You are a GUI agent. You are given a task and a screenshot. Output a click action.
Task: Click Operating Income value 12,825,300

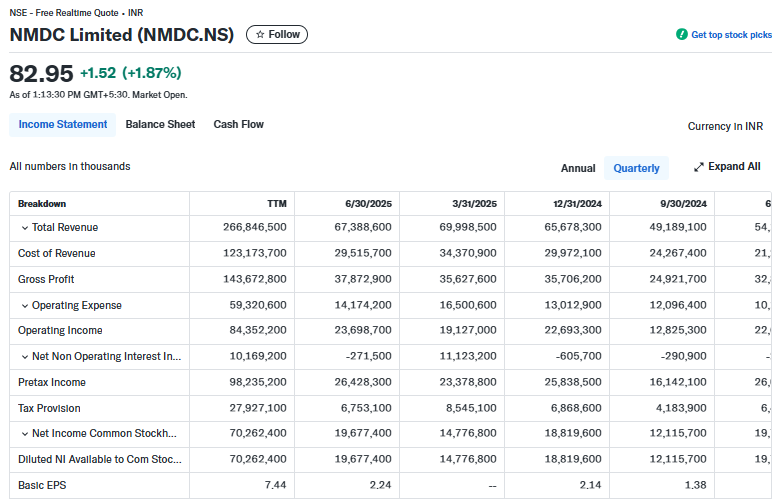(678, 330)
